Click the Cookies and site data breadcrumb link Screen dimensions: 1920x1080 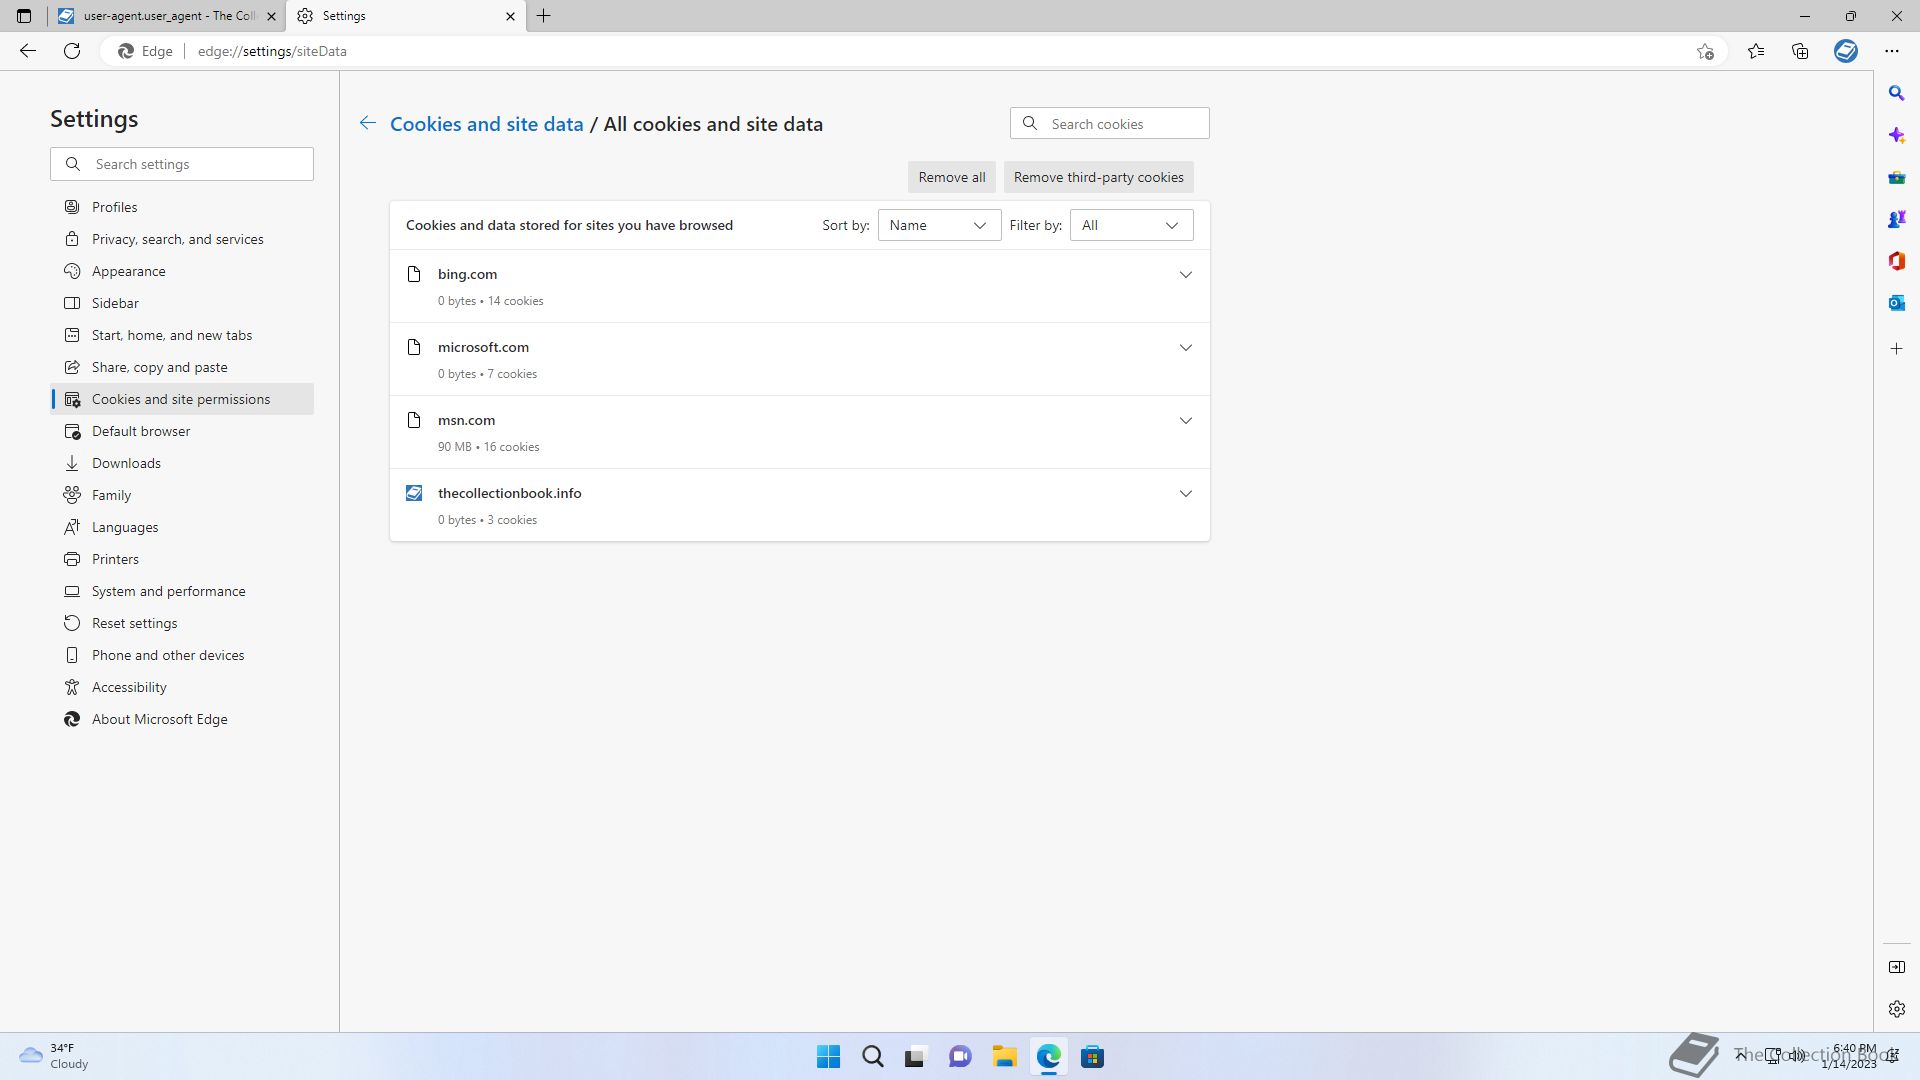coord(486,124)
